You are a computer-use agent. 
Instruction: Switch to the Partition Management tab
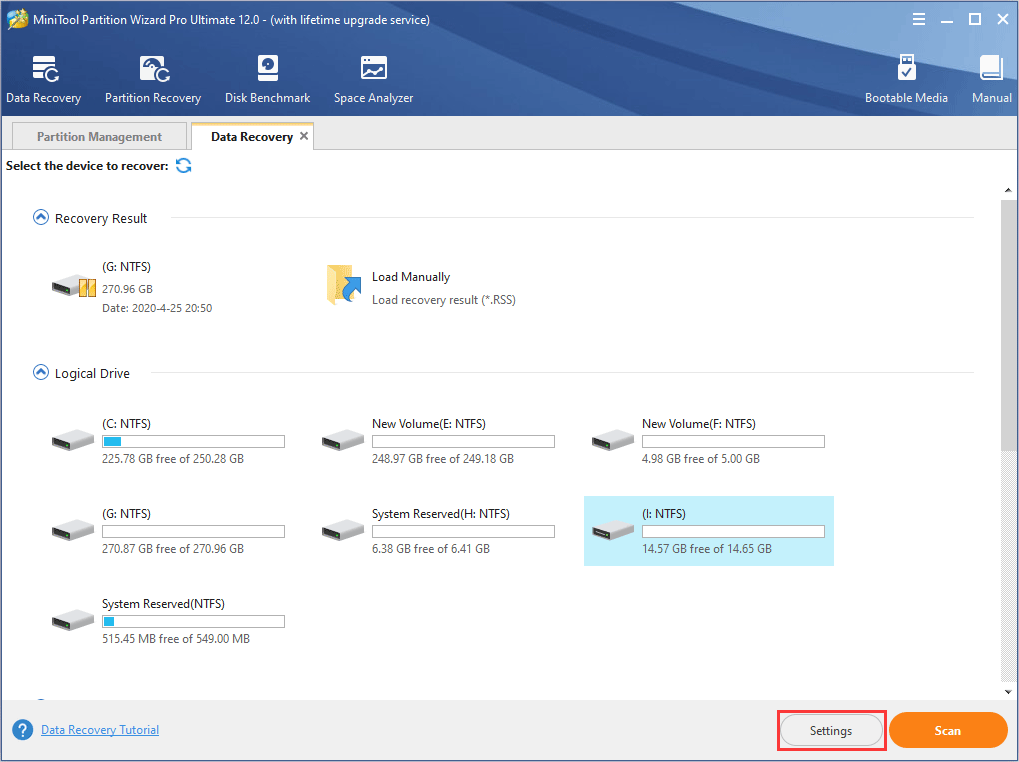99,136
